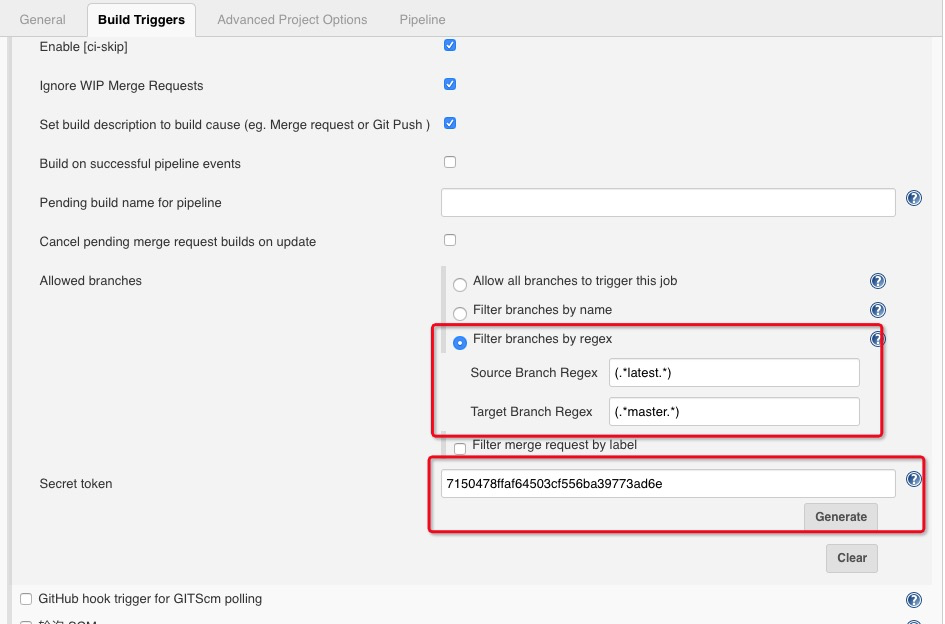945x624 pixels.
Task: Open help for Secret token field
Action: click(x=914, y=479)
